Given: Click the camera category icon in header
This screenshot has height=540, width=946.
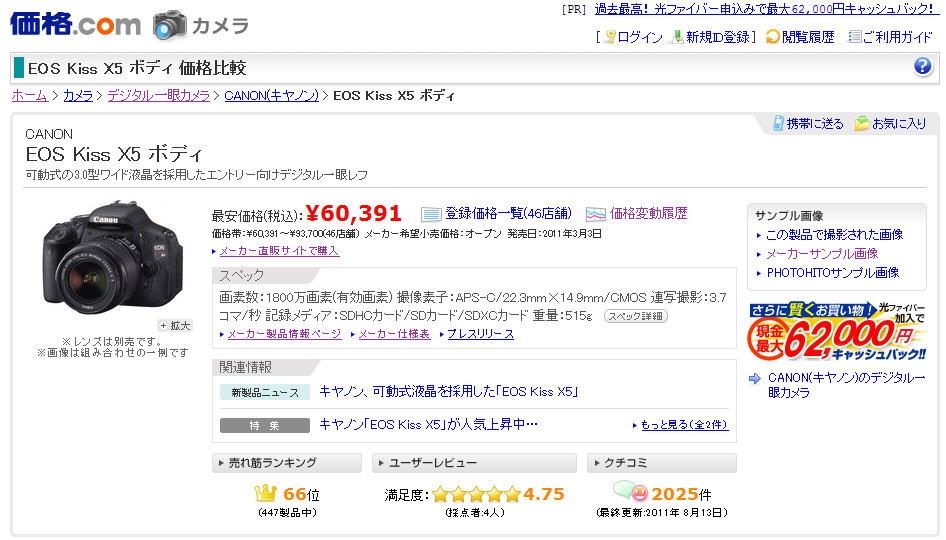Looking at the screenshot, I should [170, 25].
